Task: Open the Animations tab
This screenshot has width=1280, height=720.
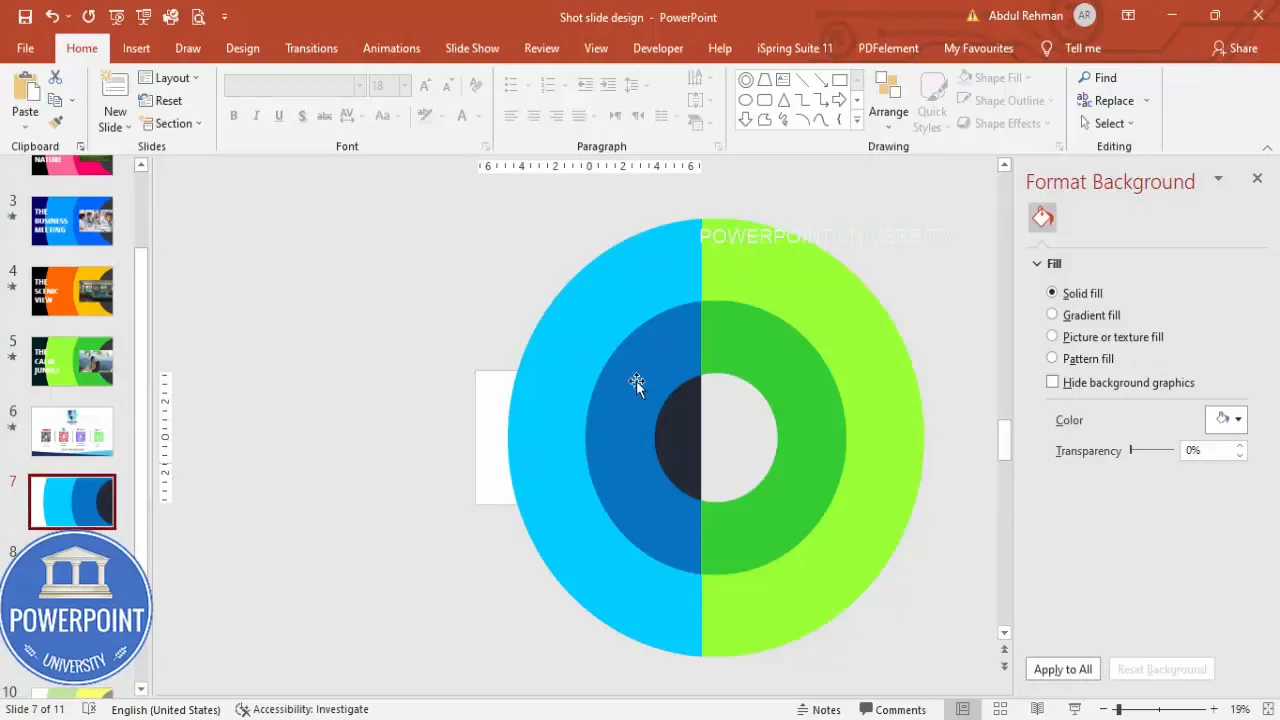Action: pos(391,48)
